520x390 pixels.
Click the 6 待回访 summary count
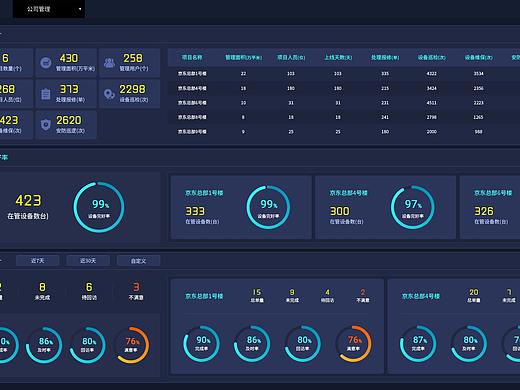coord(89,287)
